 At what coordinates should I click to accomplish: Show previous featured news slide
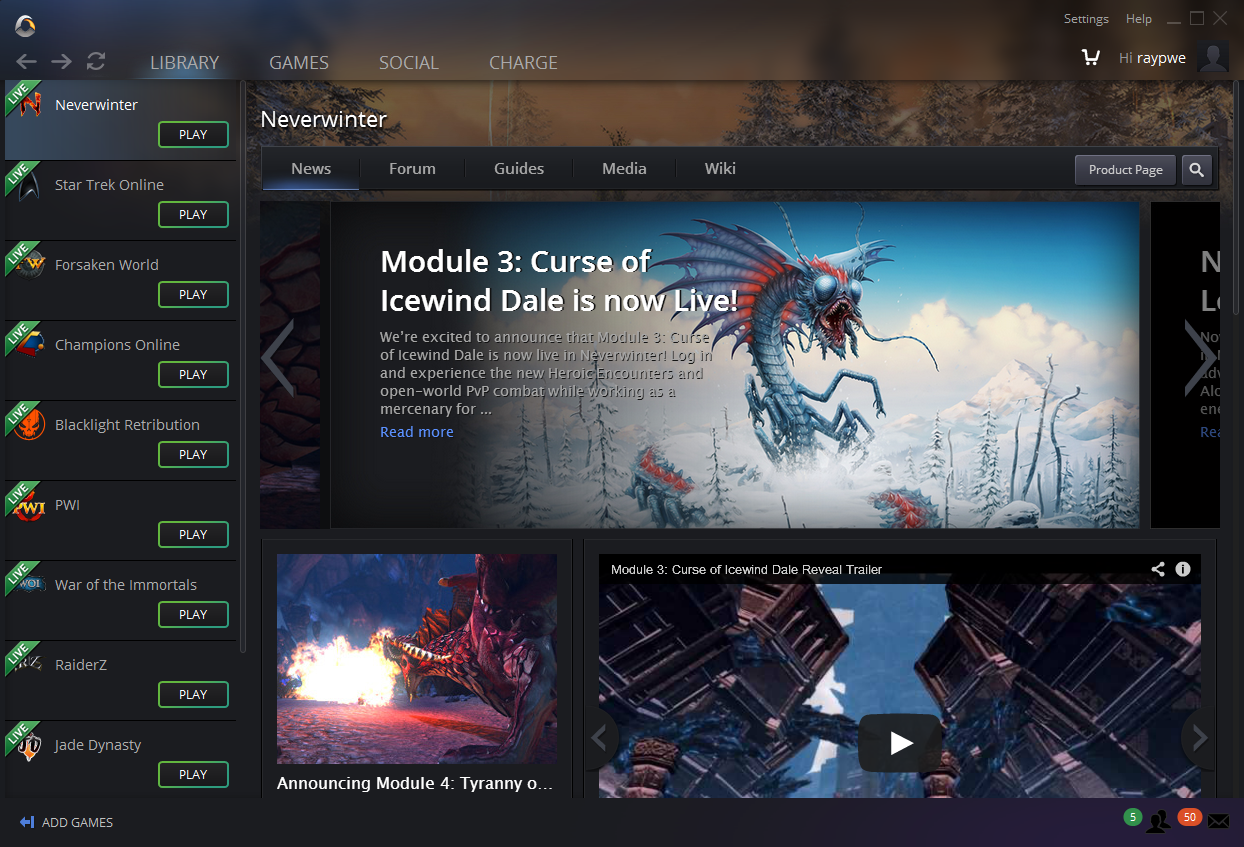tap(278, 358)
